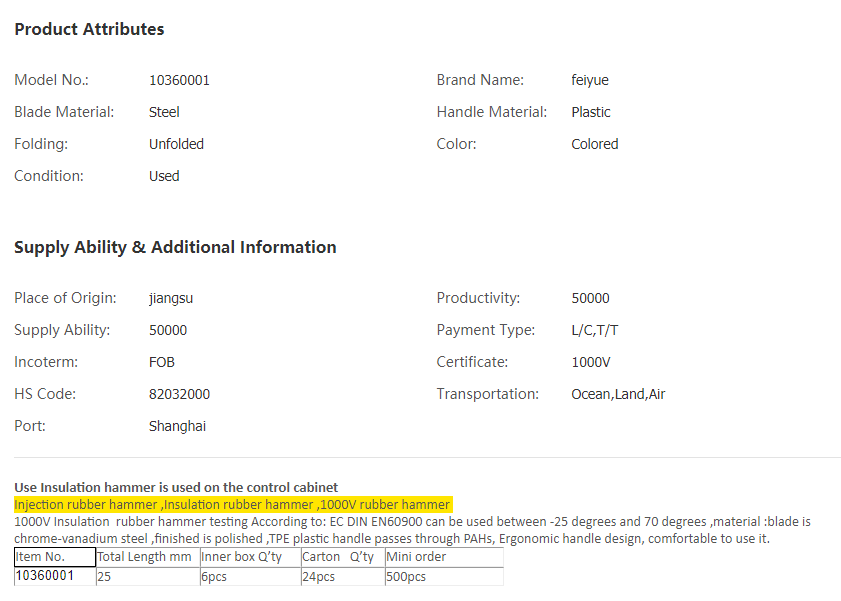841x601 pixels.
Task: Click Place of Origin value jiangsu
Action: coord(170,298)
